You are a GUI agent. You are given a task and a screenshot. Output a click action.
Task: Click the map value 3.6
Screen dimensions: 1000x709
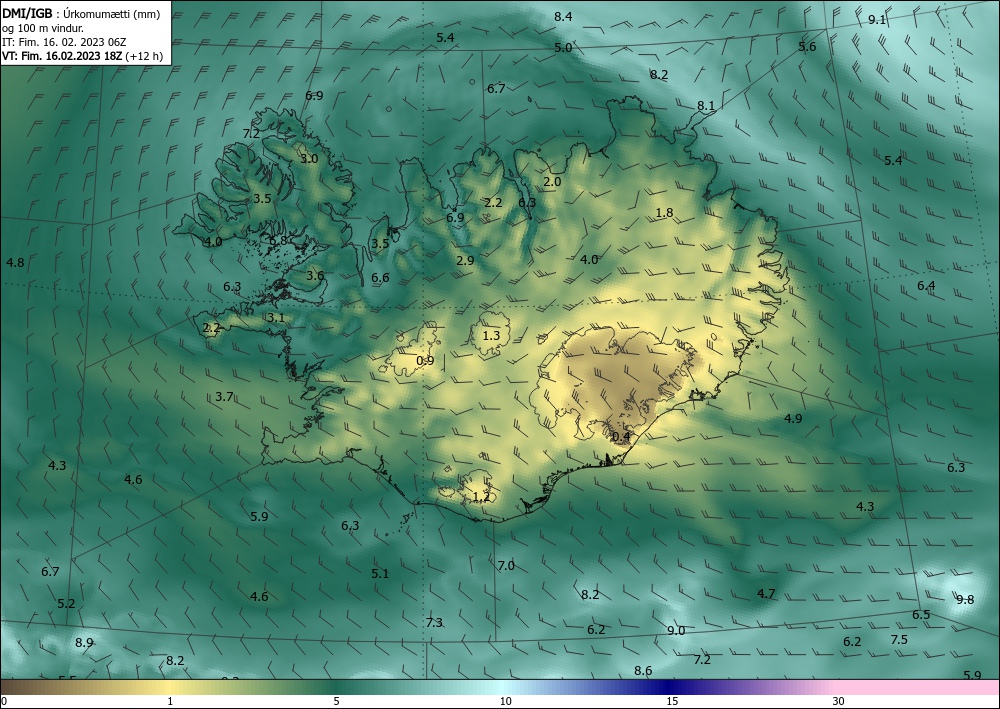point(315,276)
